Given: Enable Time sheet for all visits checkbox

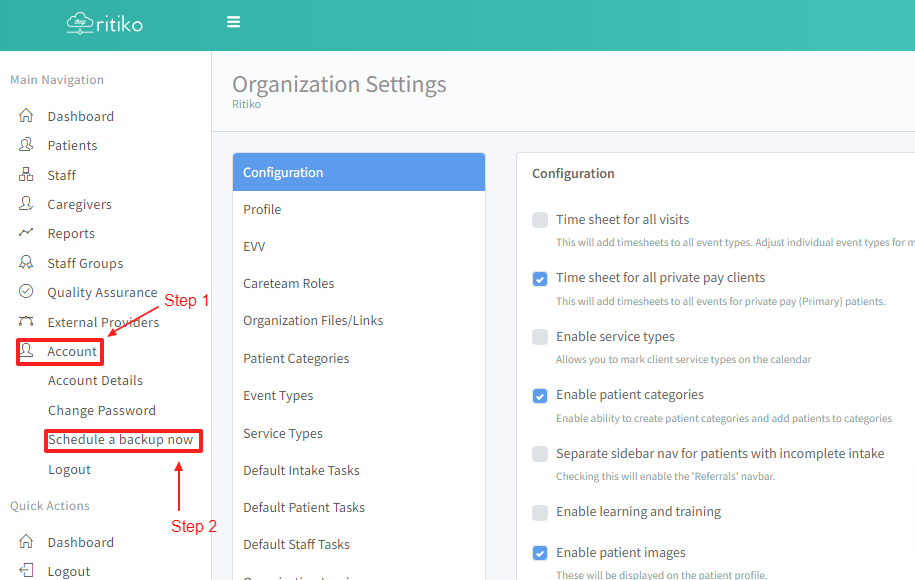Looking at the screenshot, I should point(540,220).
